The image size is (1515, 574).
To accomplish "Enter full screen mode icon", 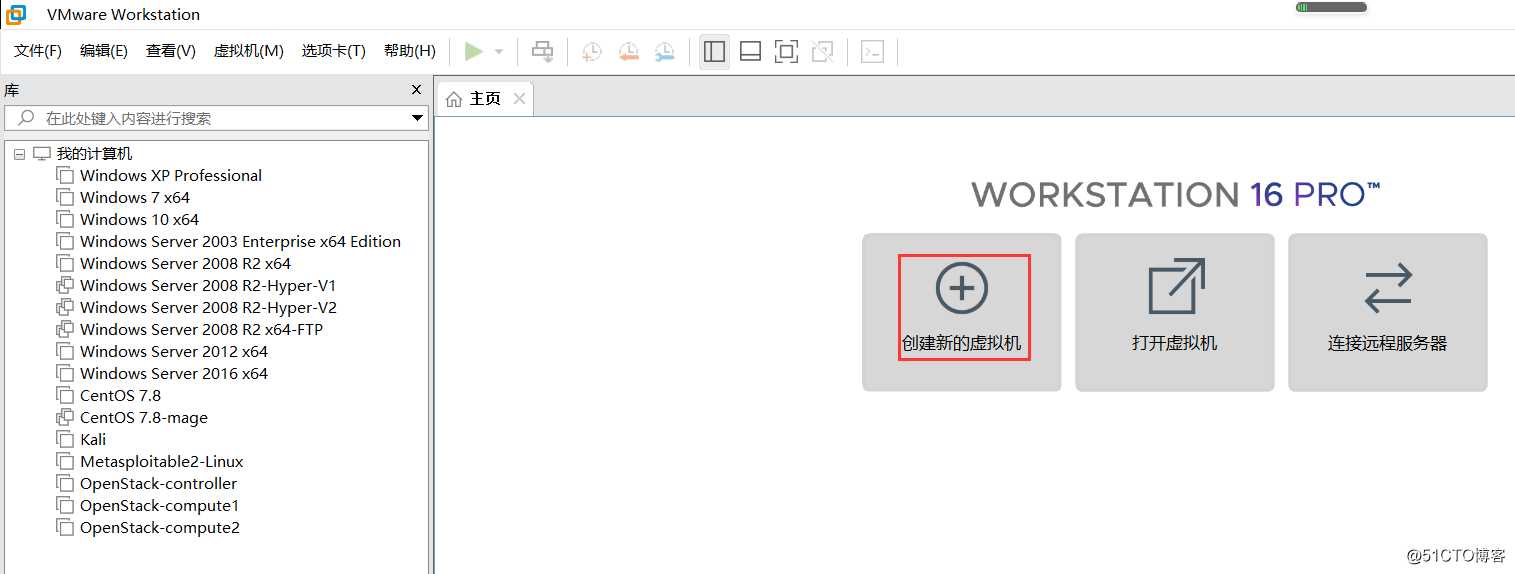I will (787, 51).
